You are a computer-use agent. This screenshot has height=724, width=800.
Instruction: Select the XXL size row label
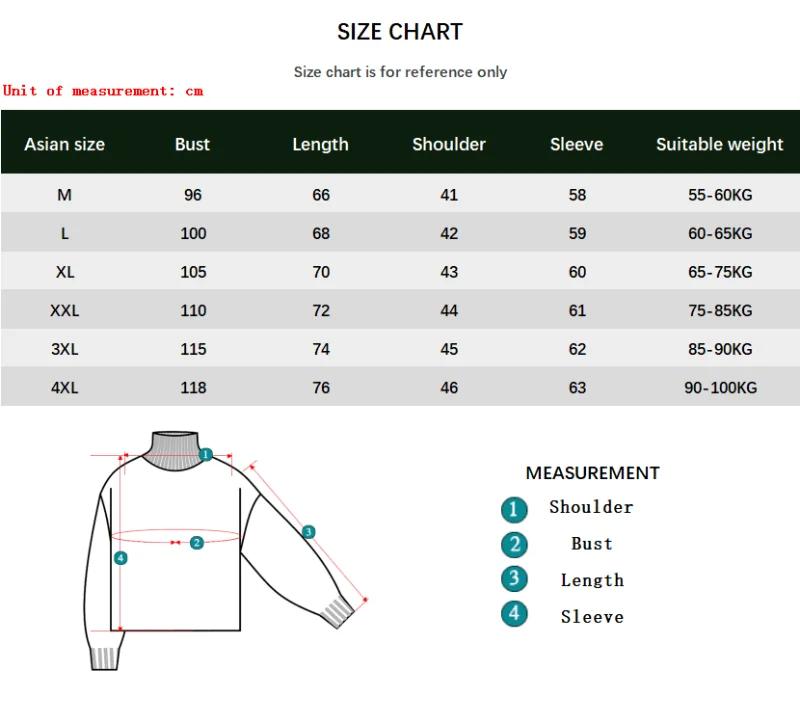pyautogui.click(x=65, y=311)
